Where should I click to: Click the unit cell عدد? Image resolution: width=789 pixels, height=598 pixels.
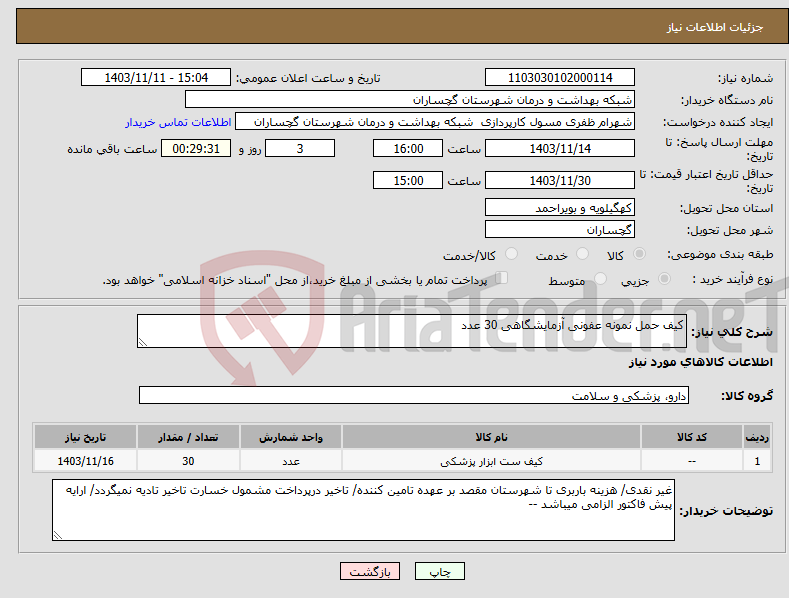[291, 461]
